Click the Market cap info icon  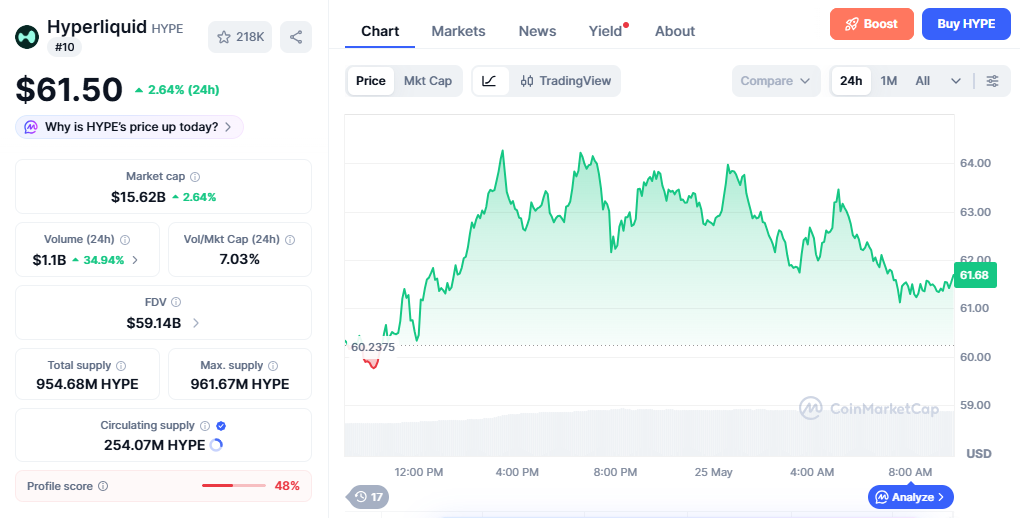click(x=195, y=176)
